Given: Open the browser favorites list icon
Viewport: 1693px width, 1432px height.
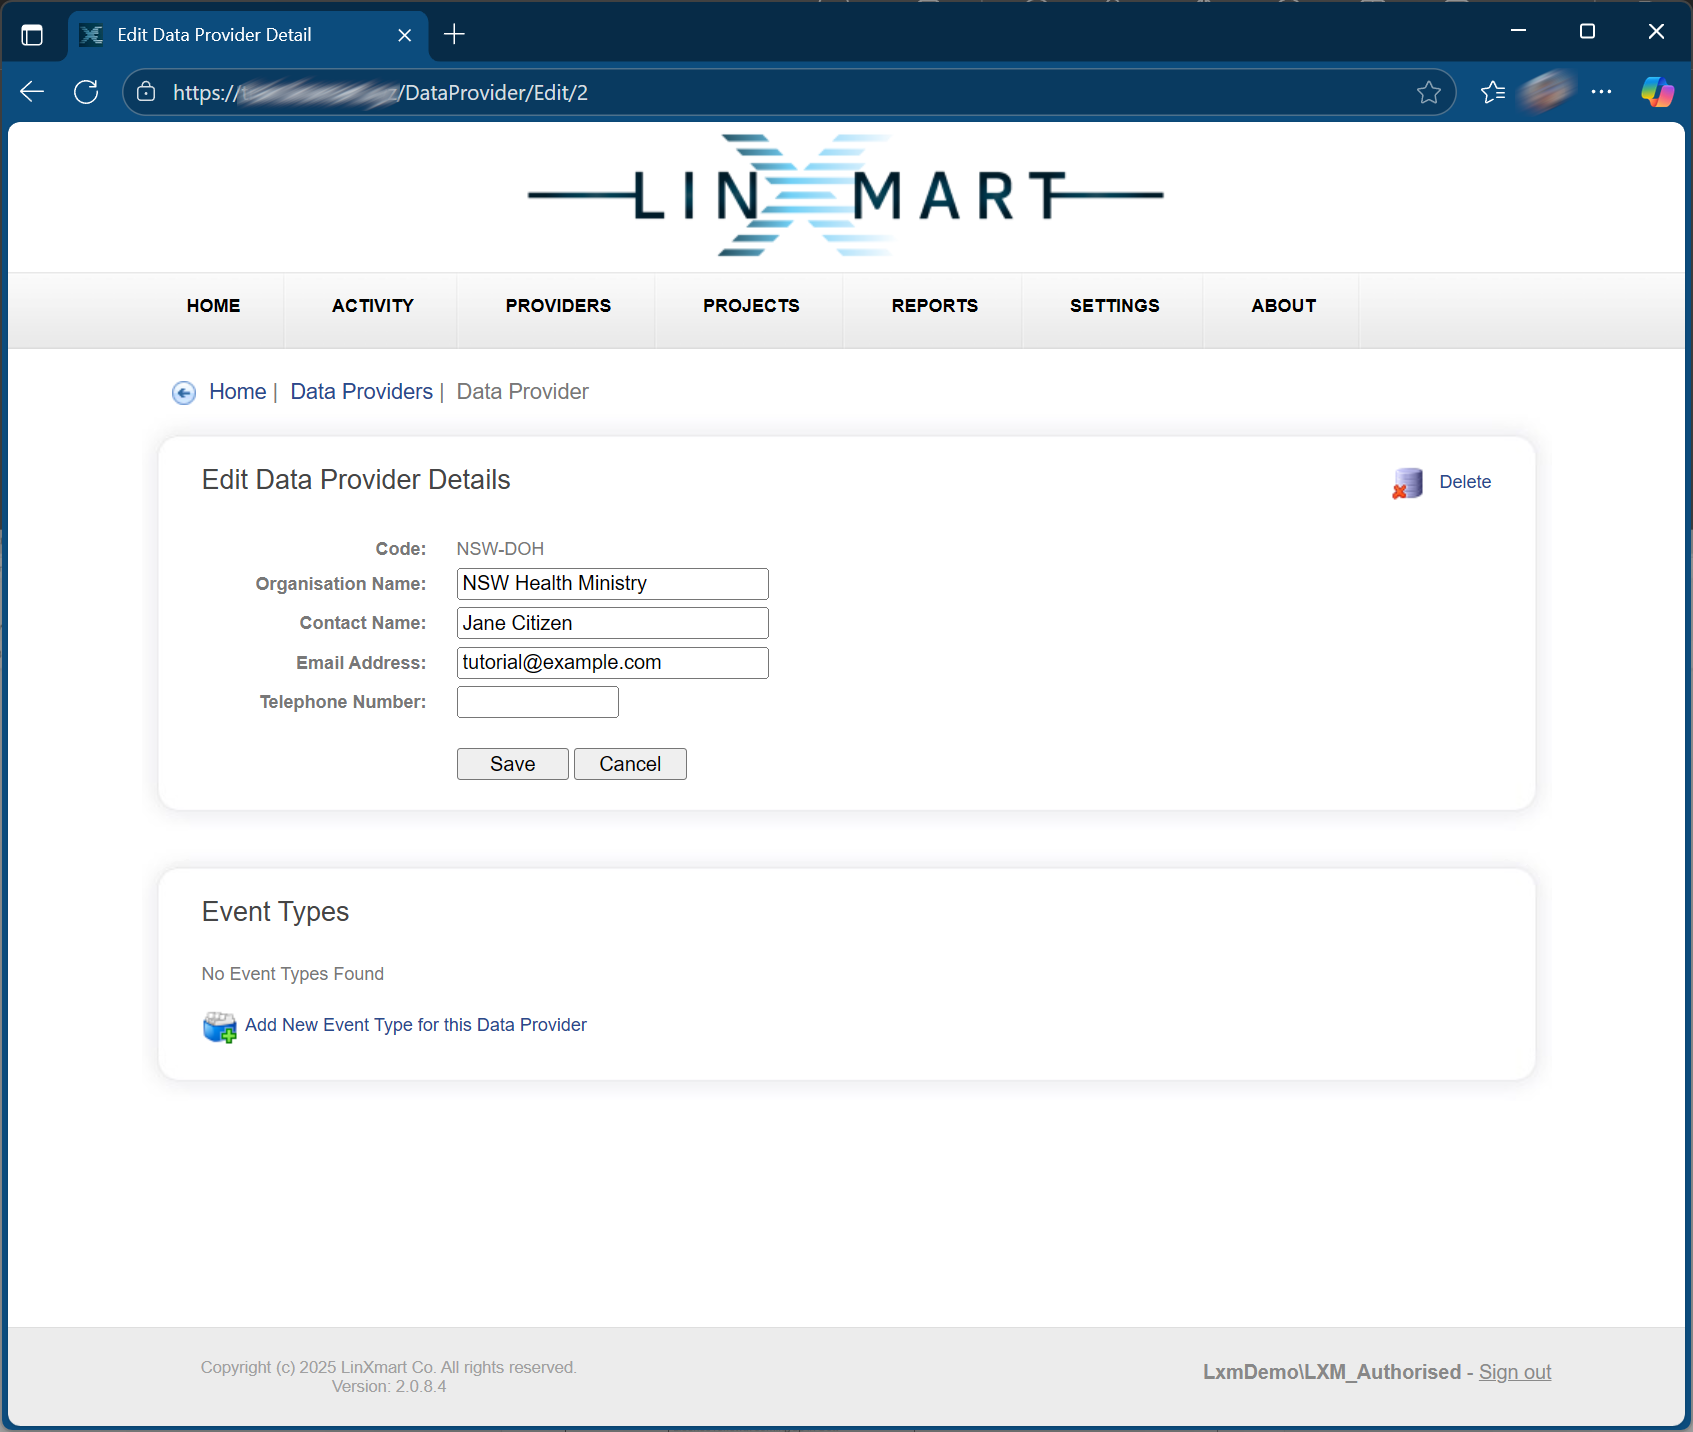Looking at the screenshot, I should 1492,92.
